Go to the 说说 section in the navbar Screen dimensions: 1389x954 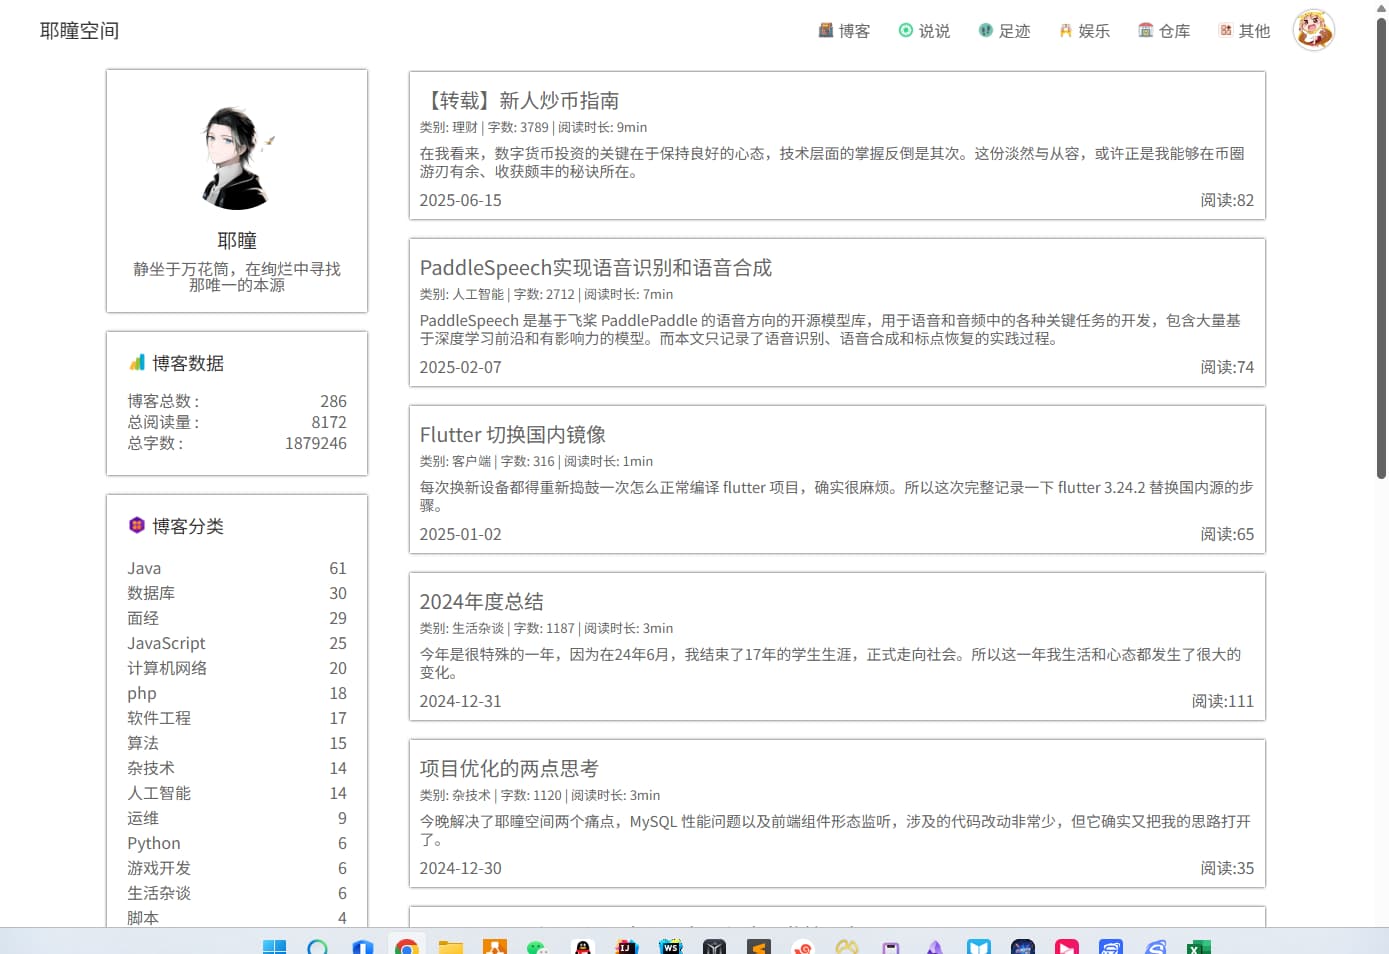click(x=924, y=31)
